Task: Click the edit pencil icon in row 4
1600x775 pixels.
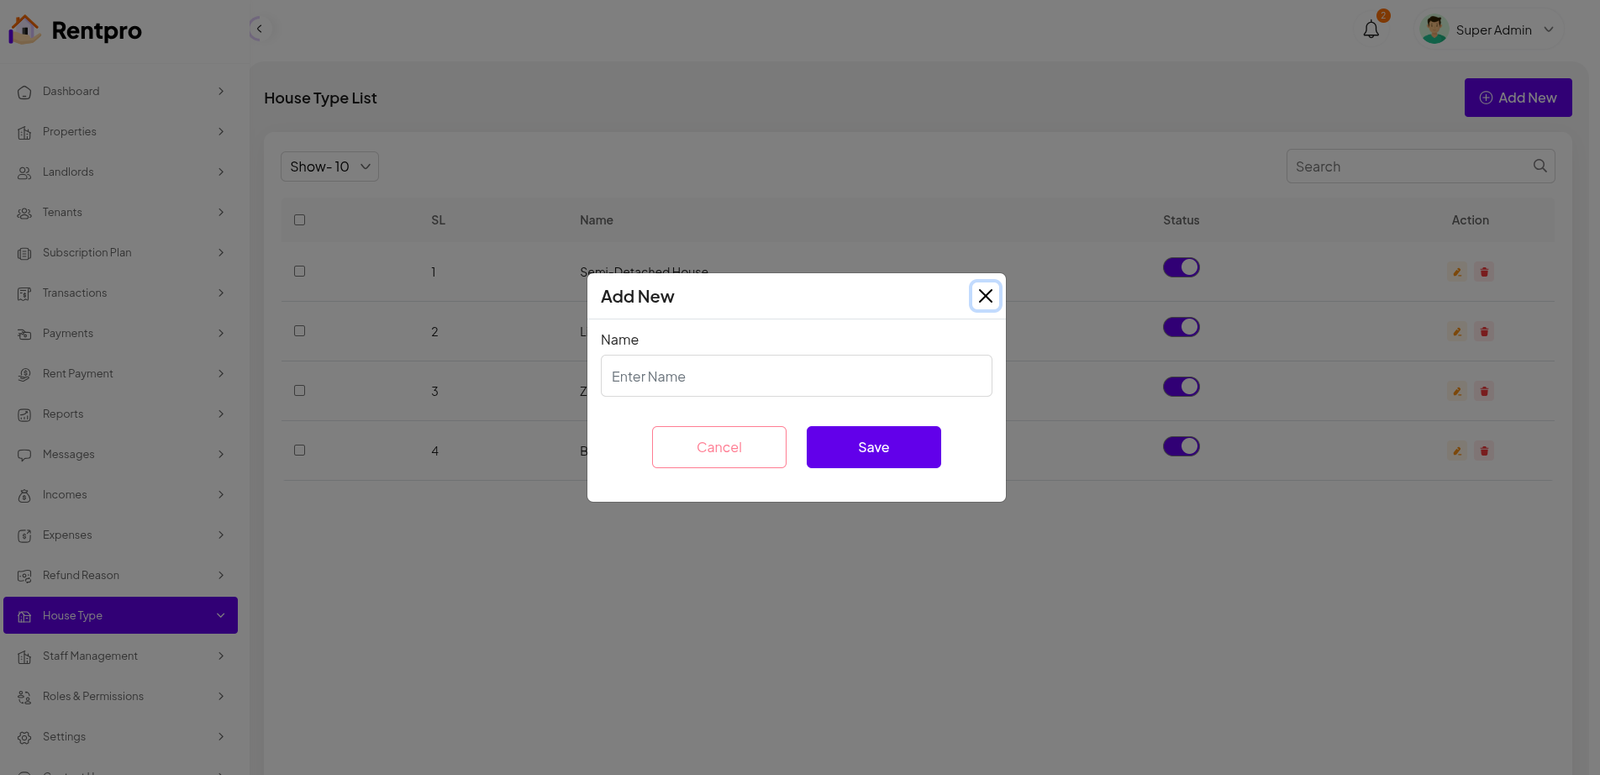Action: click(x=1457, y=451)
